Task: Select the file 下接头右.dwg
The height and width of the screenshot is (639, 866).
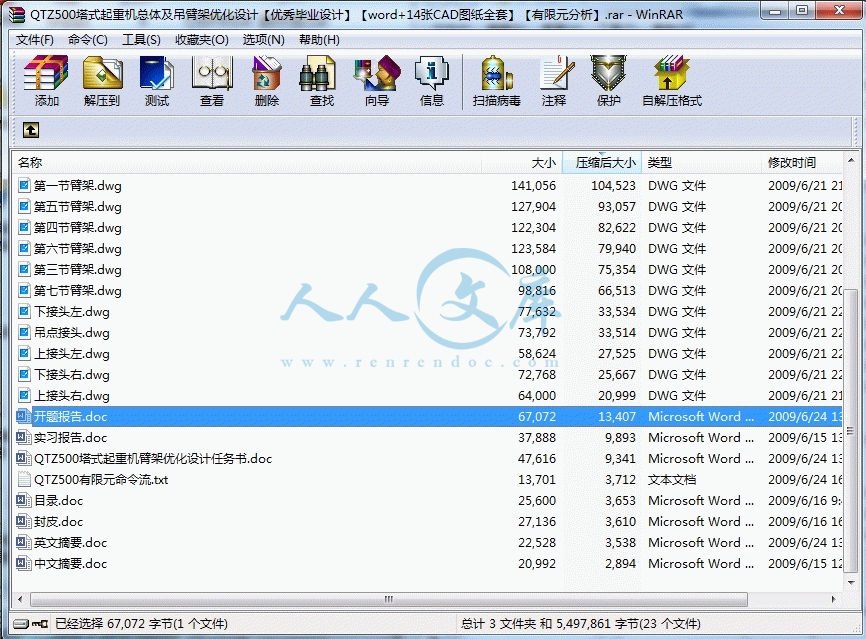Action: pos(72,374)
